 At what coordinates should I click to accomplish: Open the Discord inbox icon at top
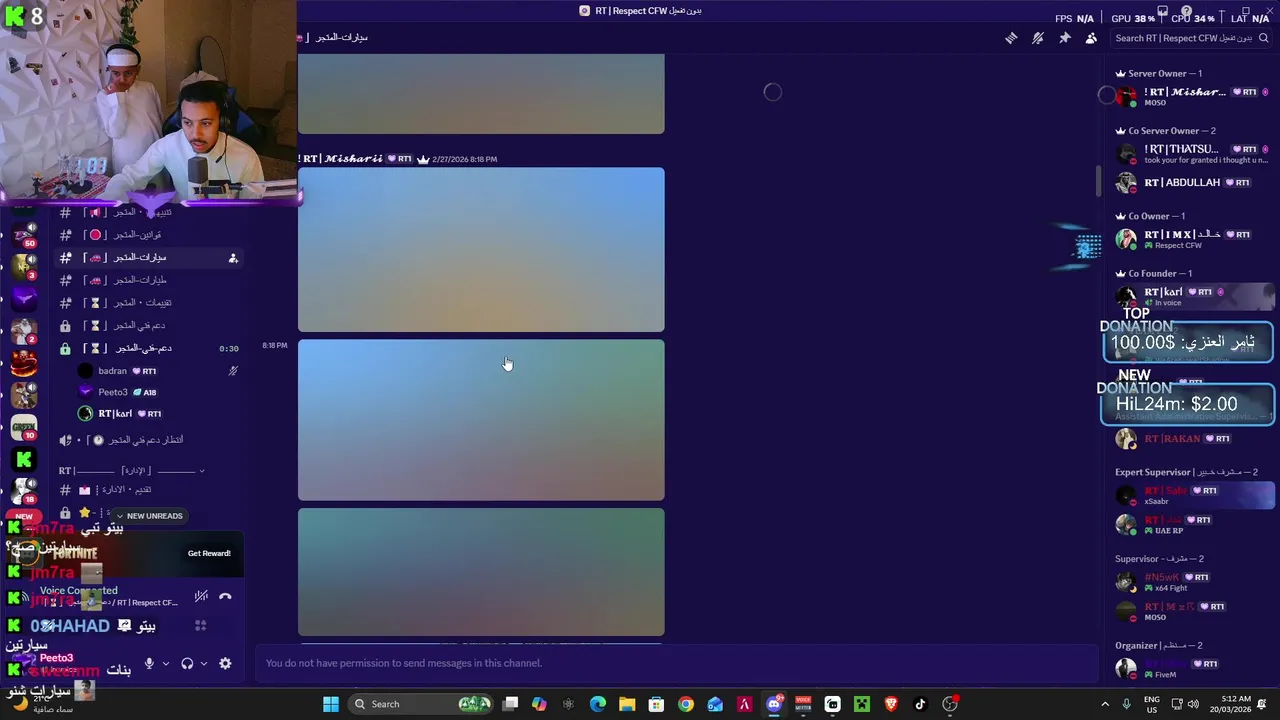coord(1162,12)
